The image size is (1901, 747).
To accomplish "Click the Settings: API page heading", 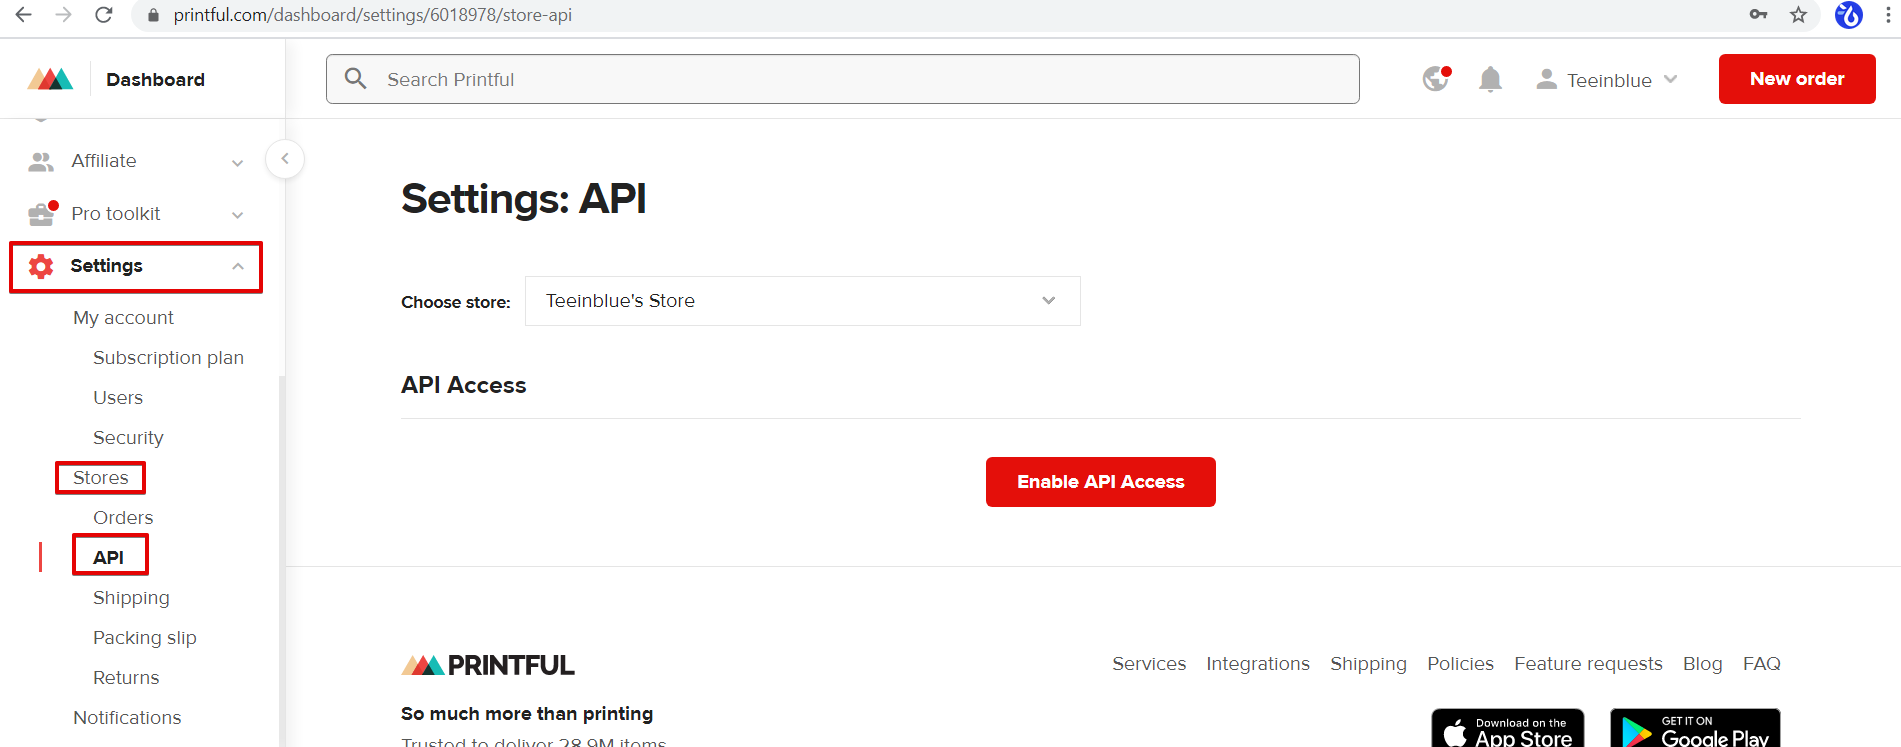I will [x=524, y=198].
